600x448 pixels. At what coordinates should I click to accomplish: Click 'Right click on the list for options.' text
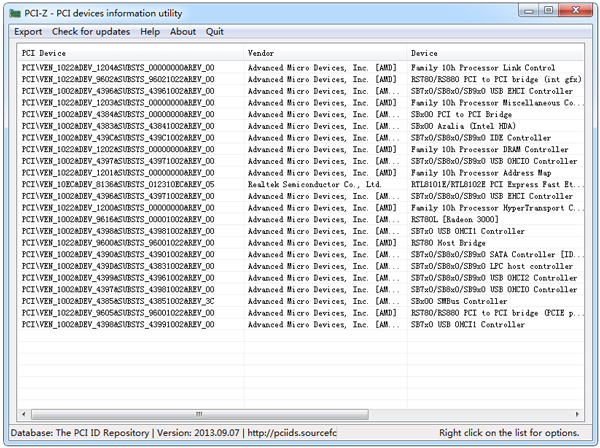point(509,433)
